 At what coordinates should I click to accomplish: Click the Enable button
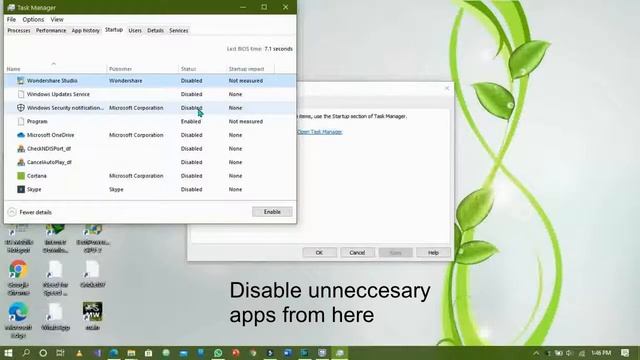click(272, 212)
